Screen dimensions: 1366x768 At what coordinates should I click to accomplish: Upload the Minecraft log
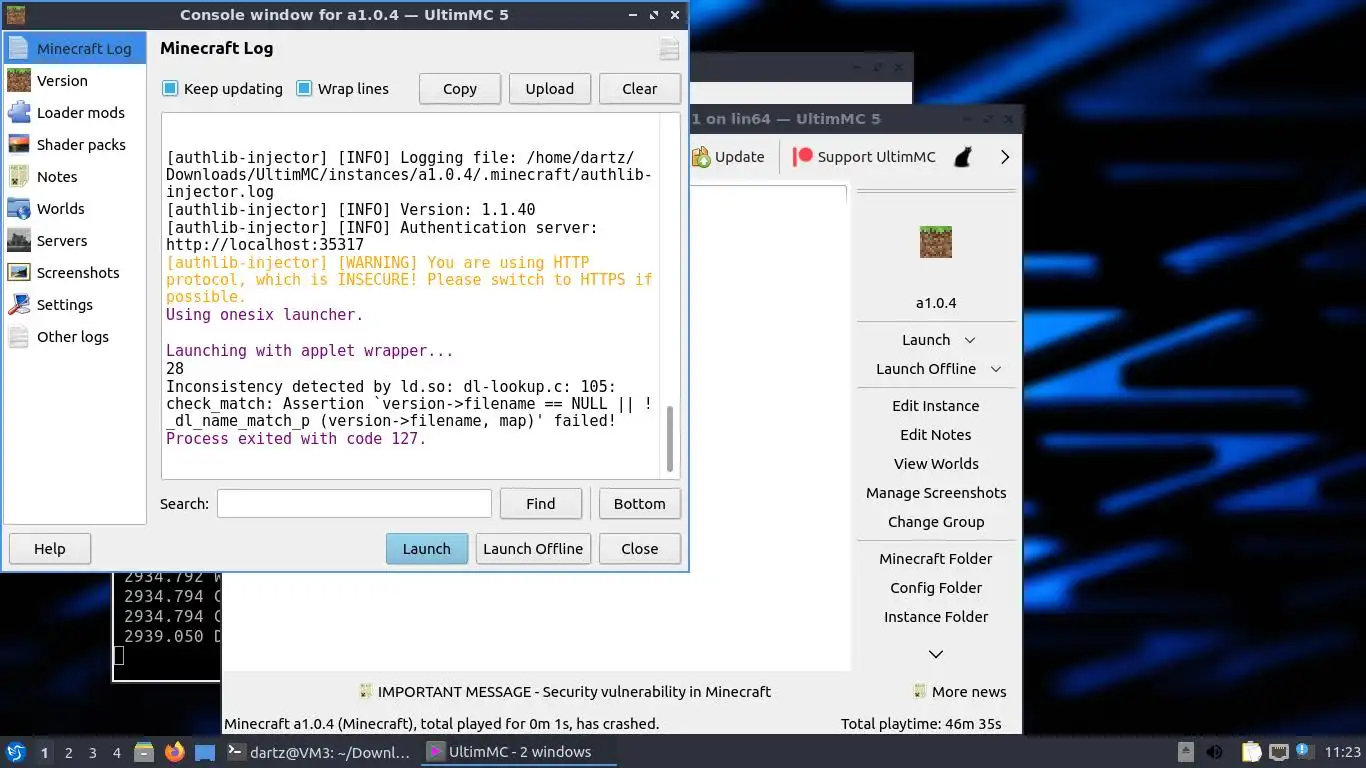550,88
